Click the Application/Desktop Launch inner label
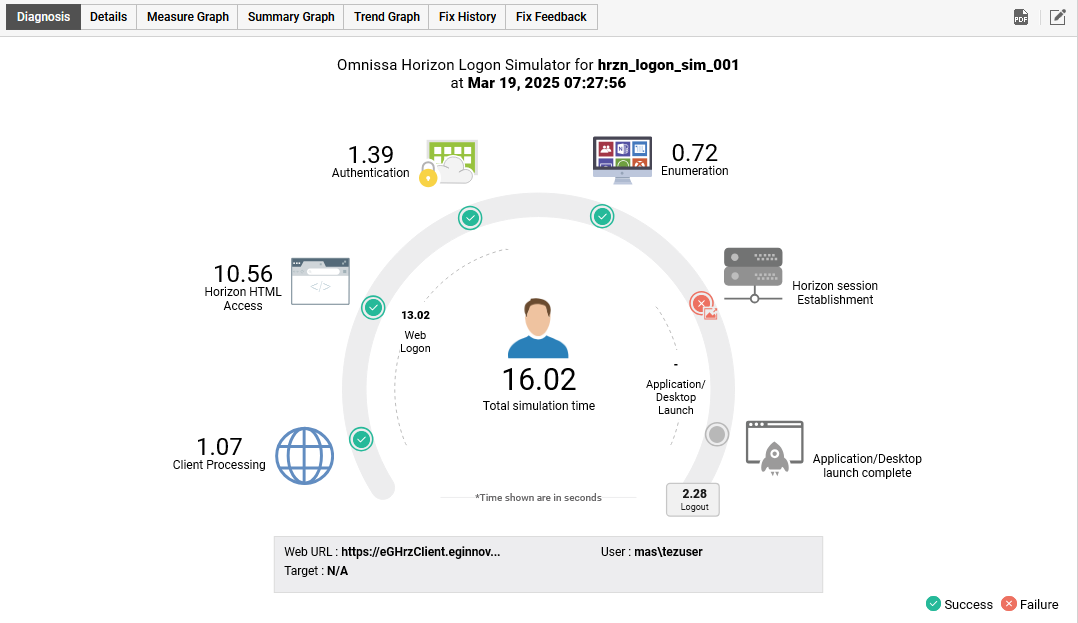1078x623 pixels. tap(676, 397)
